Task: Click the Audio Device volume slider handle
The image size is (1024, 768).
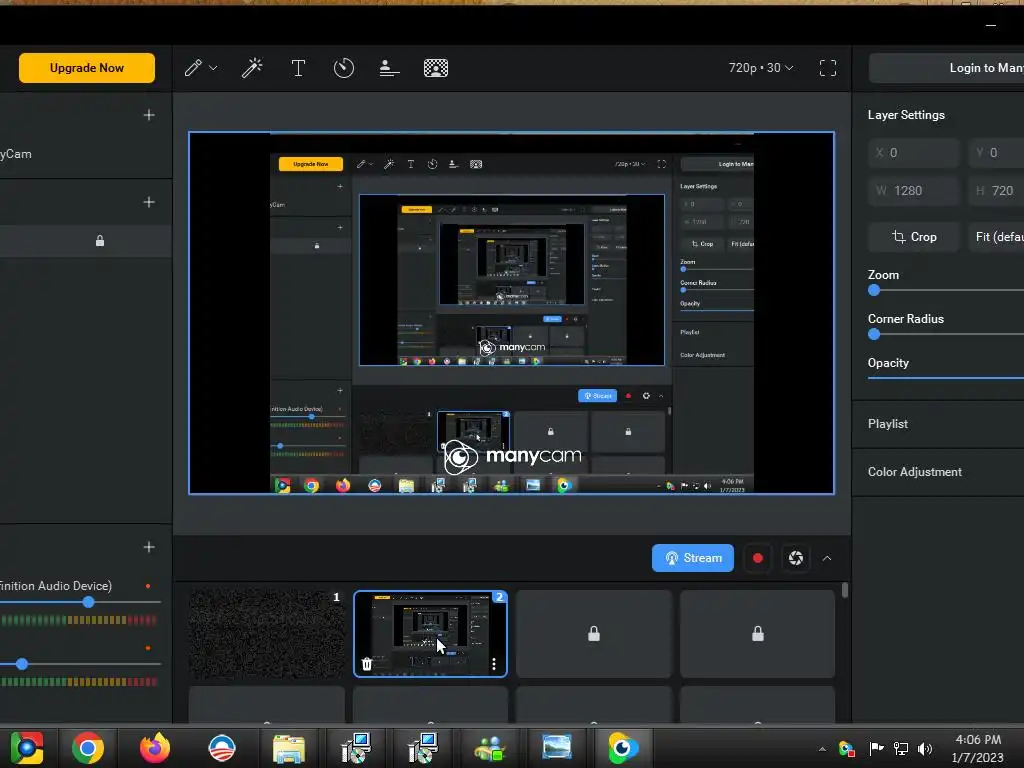Action: click(88, 602)
